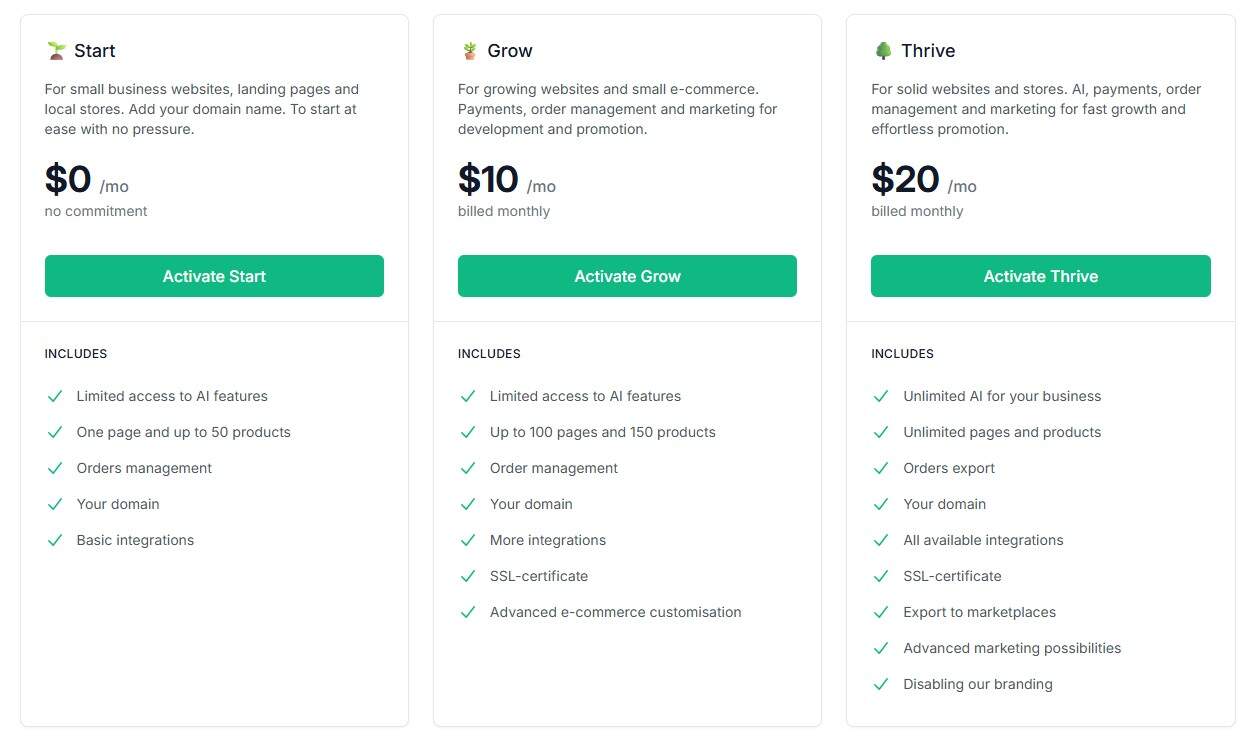
Task: Click the seedling icon beside Grow
Action: tap(468, 49)
